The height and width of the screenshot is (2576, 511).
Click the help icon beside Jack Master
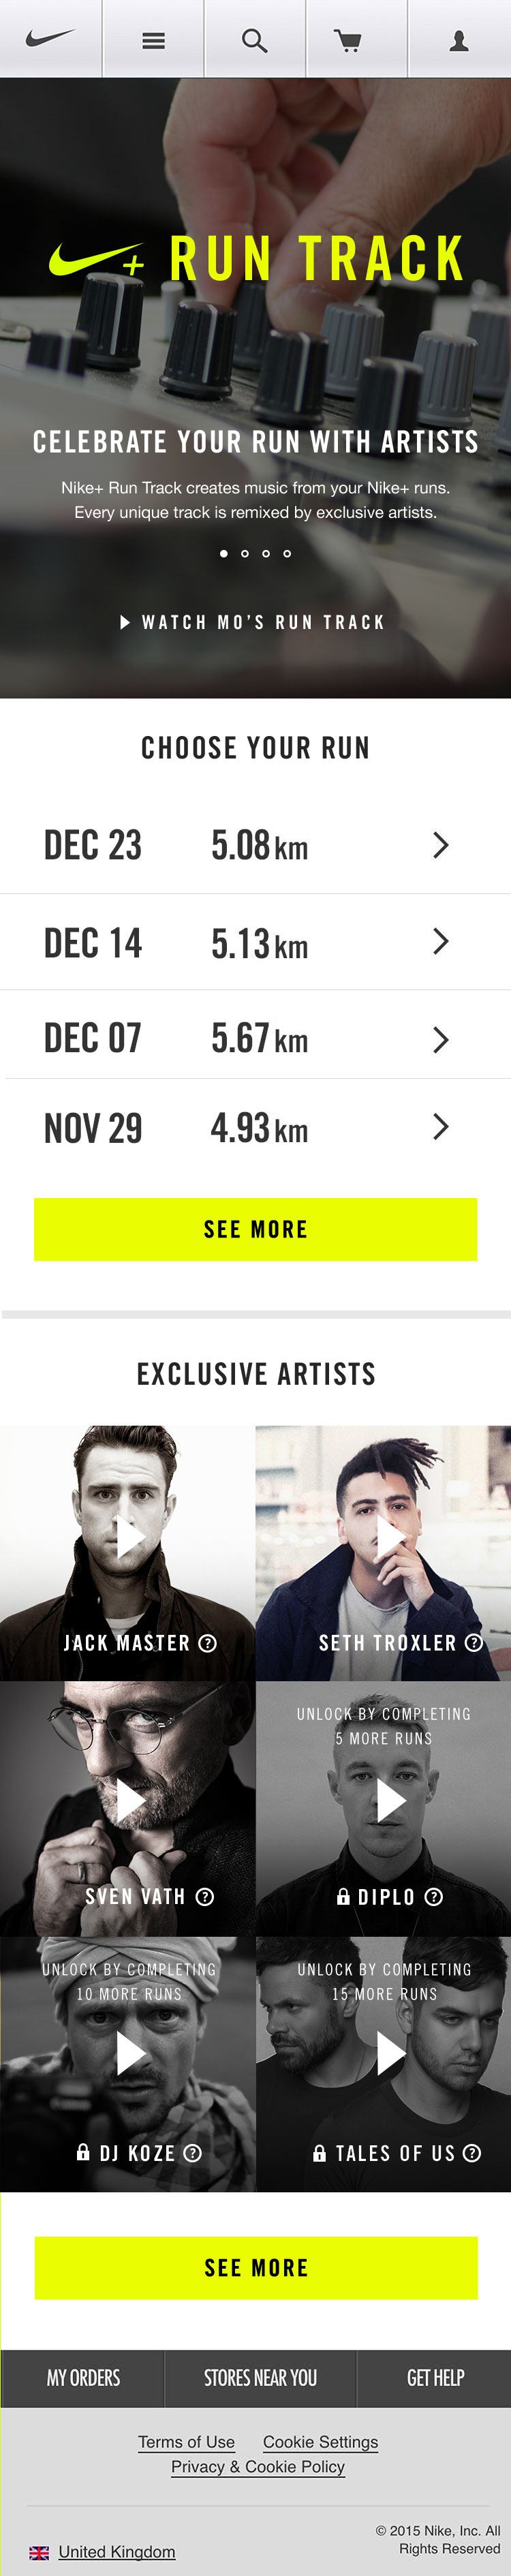208,1643
